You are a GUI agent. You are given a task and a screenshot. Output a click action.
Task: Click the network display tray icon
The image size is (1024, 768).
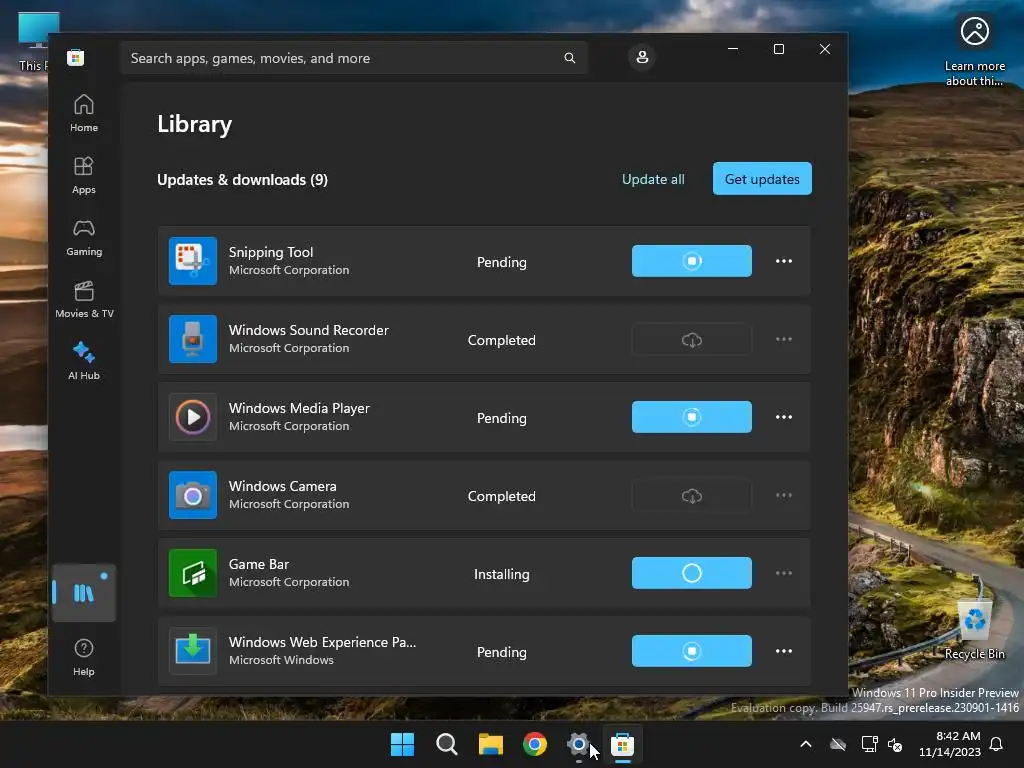(869, 744)
